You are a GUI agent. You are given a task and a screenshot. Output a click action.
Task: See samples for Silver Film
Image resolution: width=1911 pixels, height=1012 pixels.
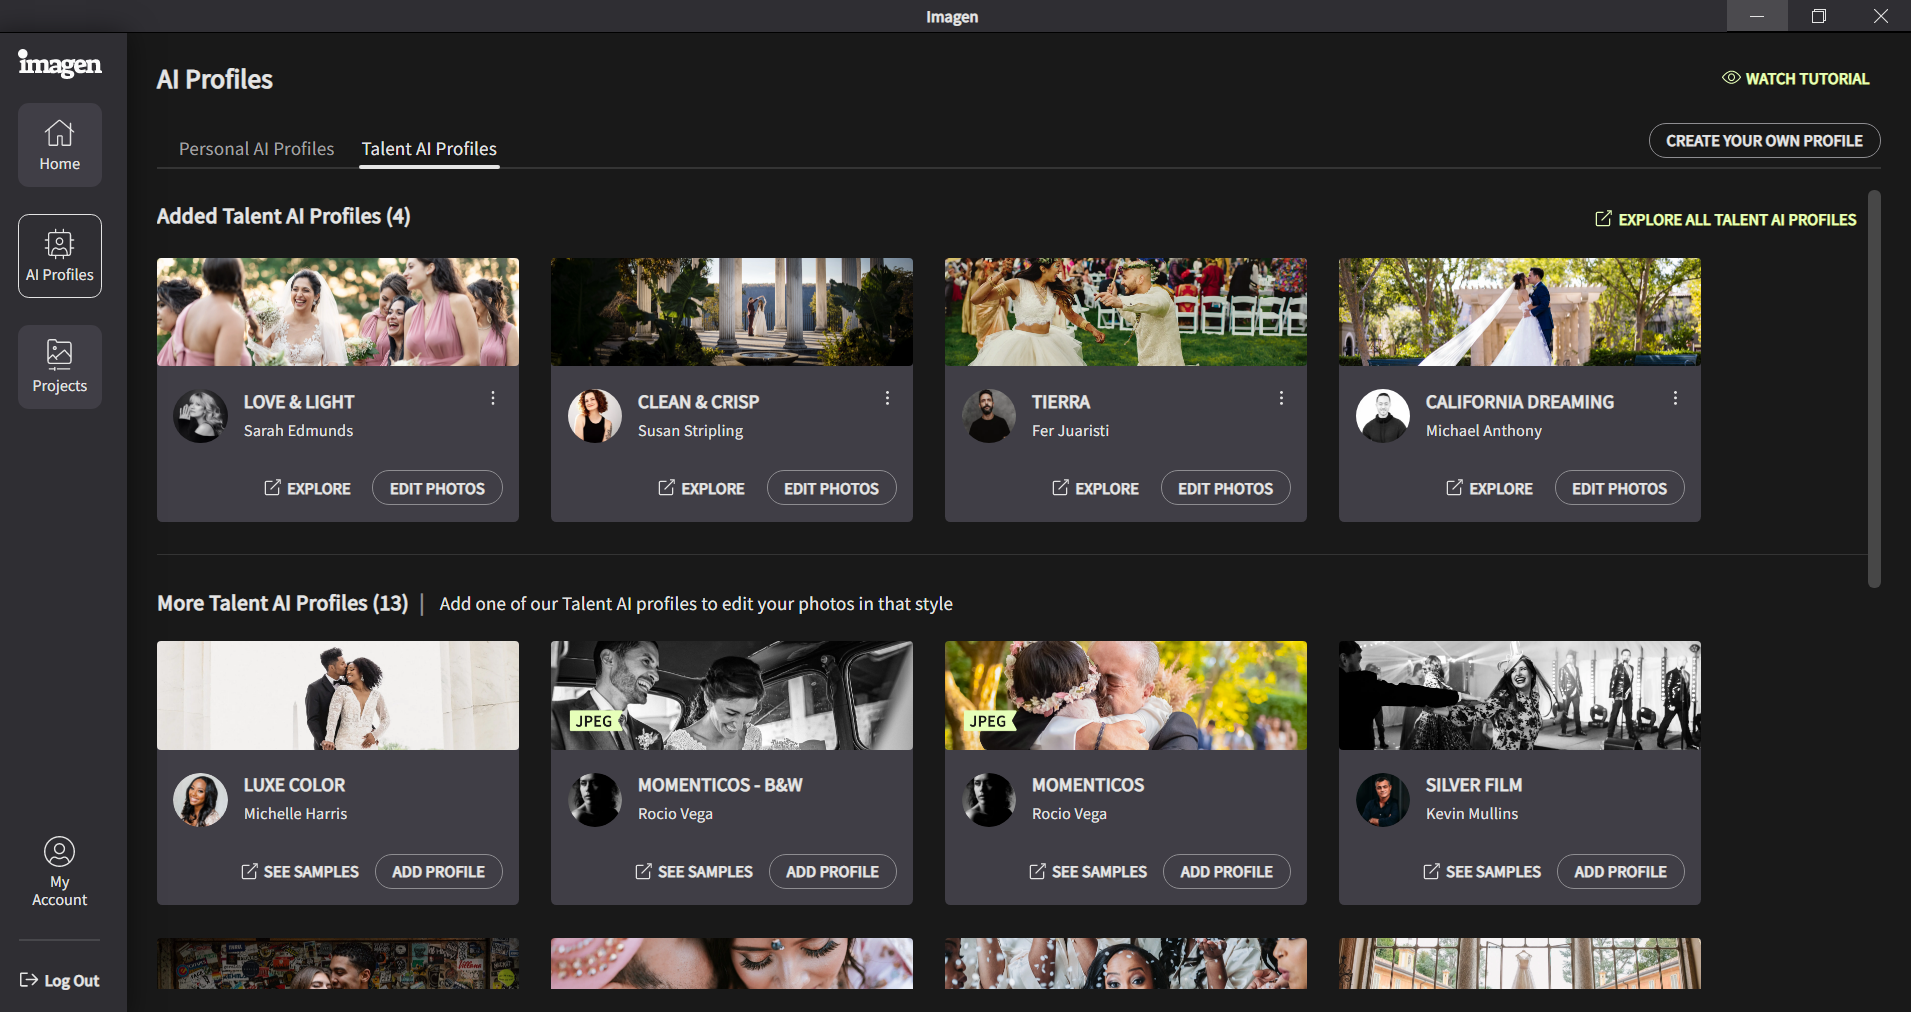pos(1482,872)
